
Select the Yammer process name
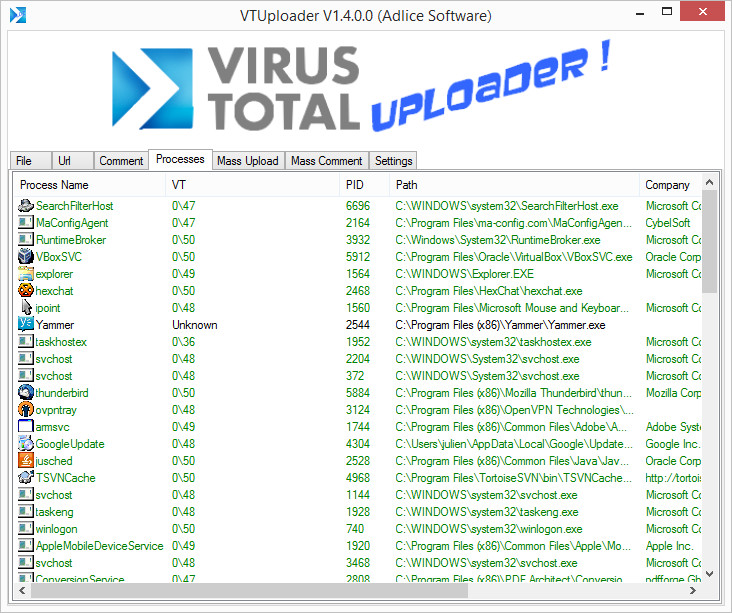click(x=55, y=325)
